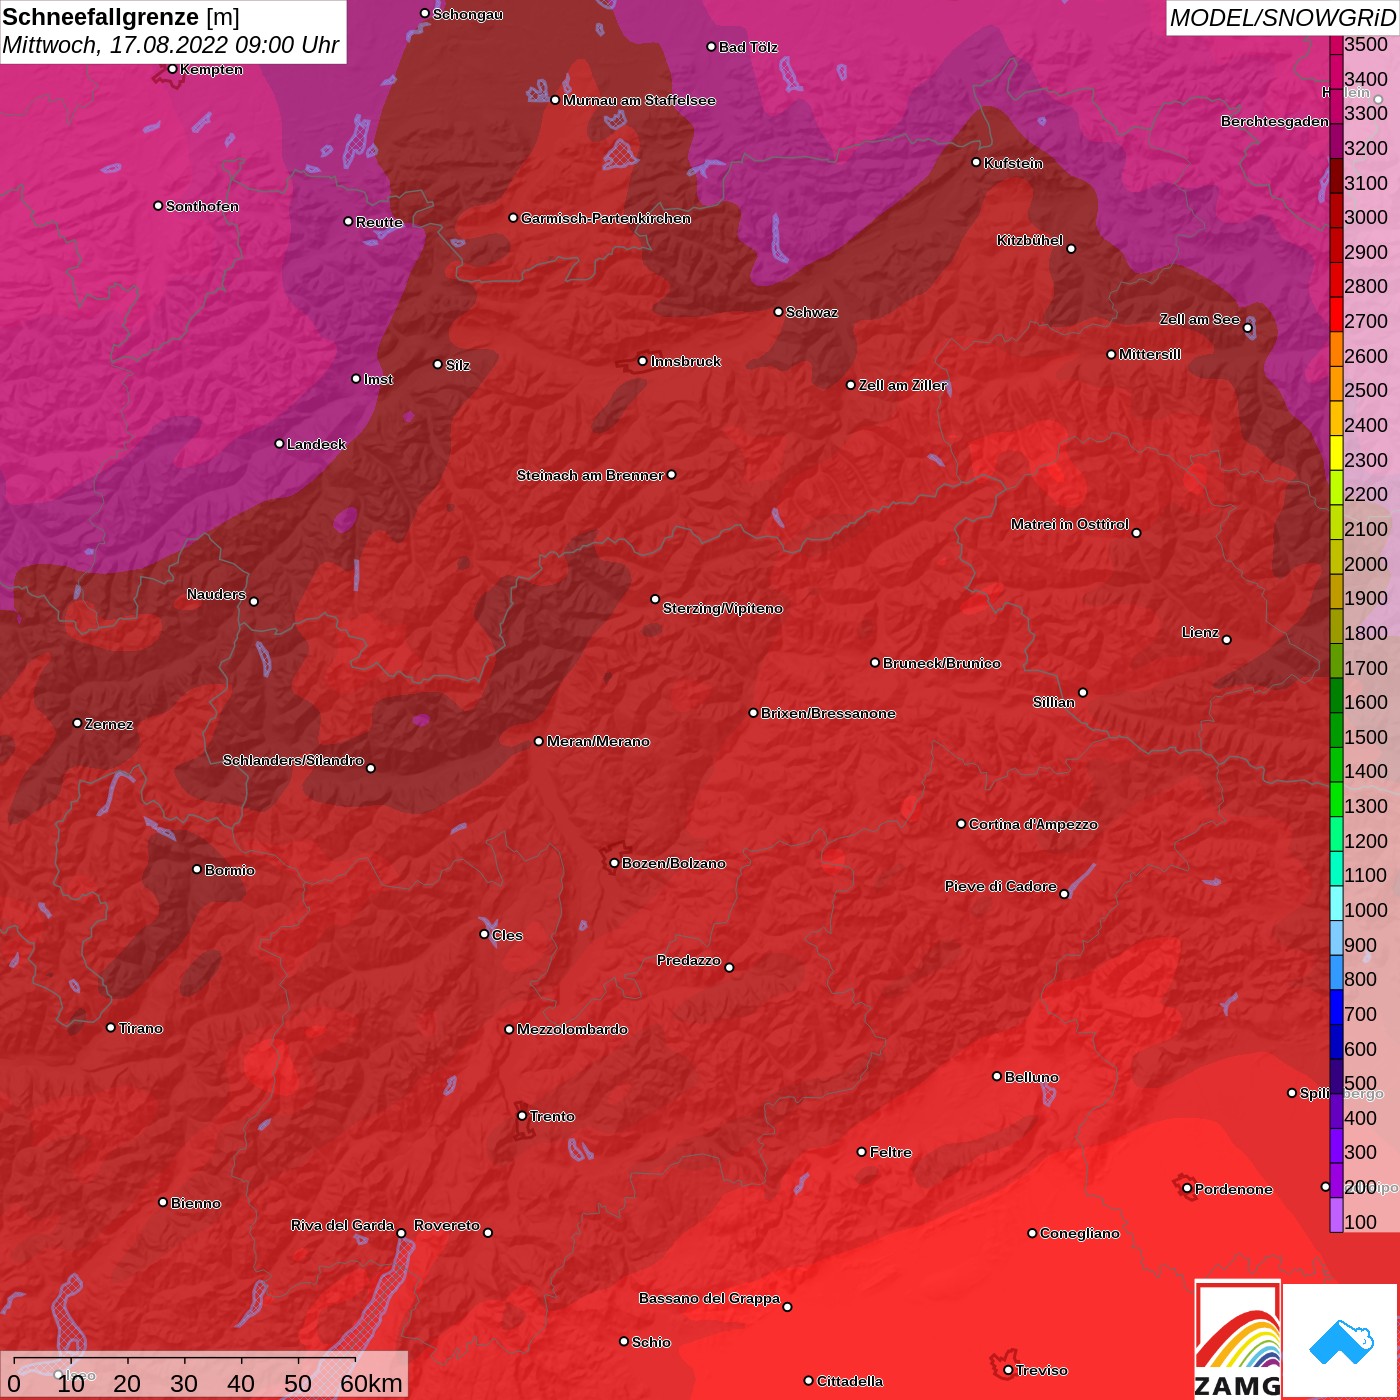Screen dimensions: 1400x1400
Task: Click the Nauders label
Action: (x=216, y=594)
